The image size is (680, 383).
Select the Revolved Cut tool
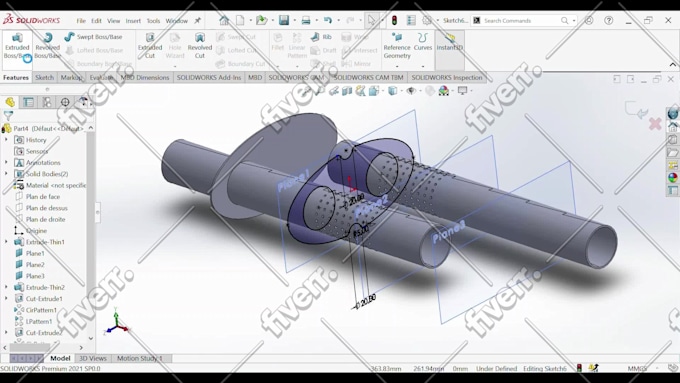(x=199, y=47)
